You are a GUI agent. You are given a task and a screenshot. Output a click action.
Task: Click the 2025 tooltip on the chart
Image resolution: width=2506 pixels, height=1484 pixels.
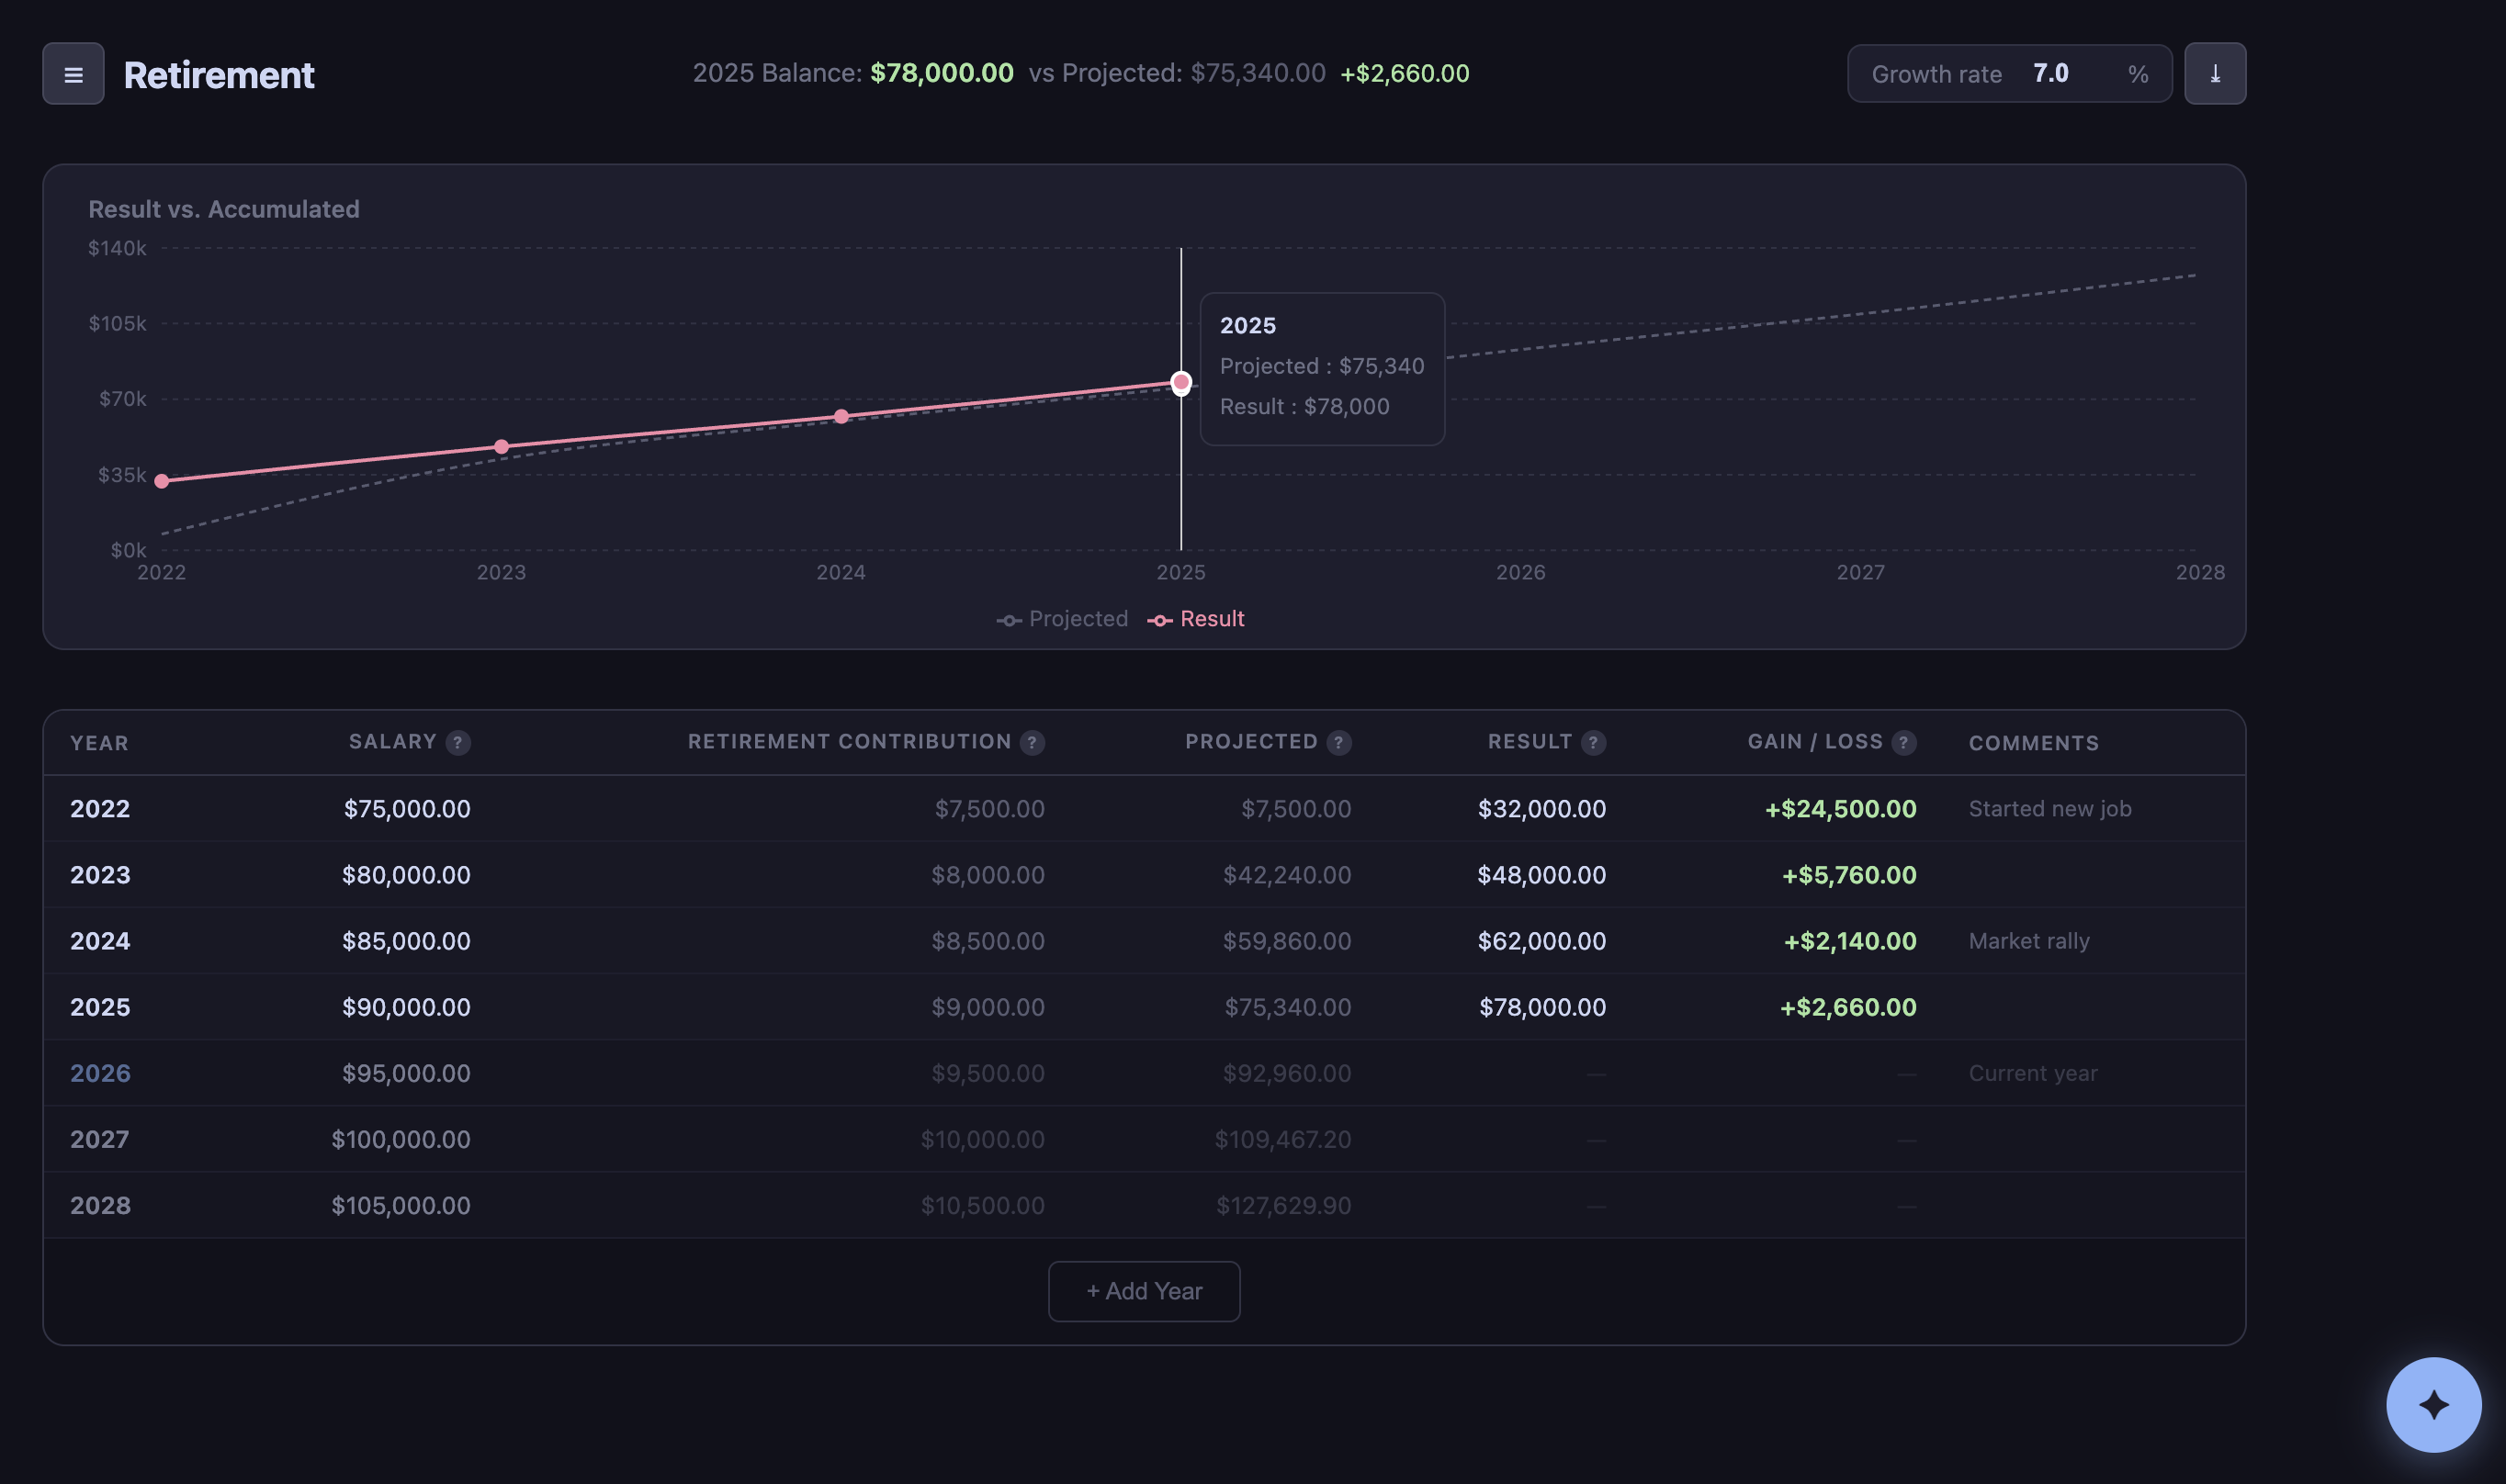pos(1321,368)
